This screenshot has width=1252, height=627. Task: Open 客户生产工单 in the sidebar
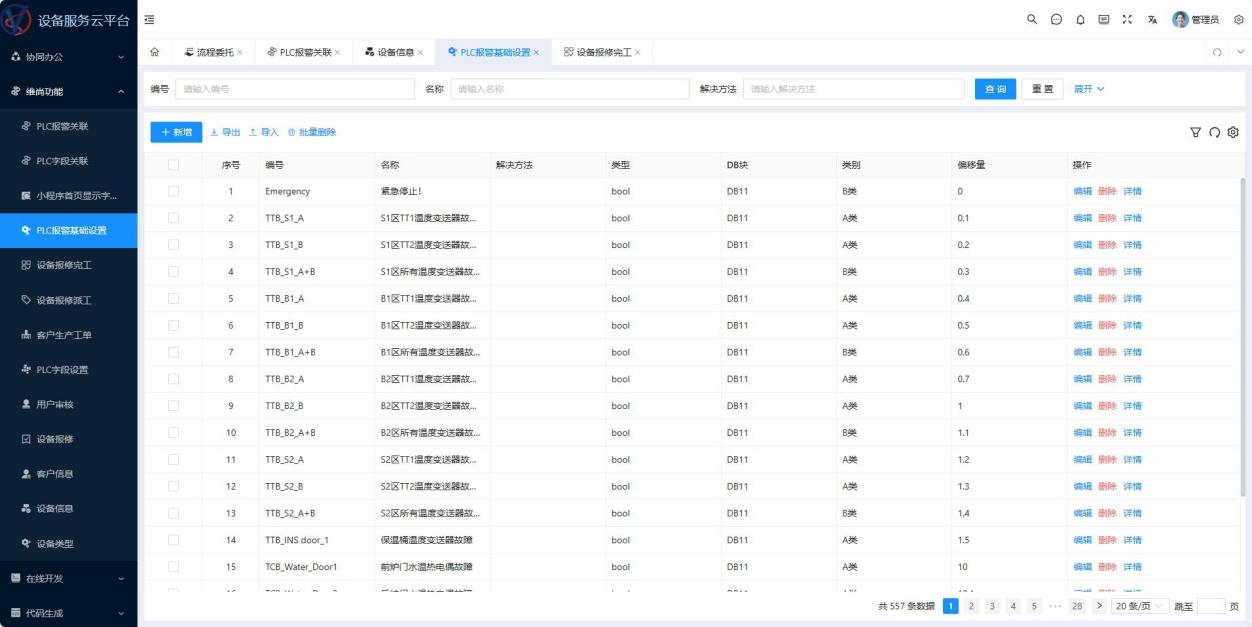[68, 335]
